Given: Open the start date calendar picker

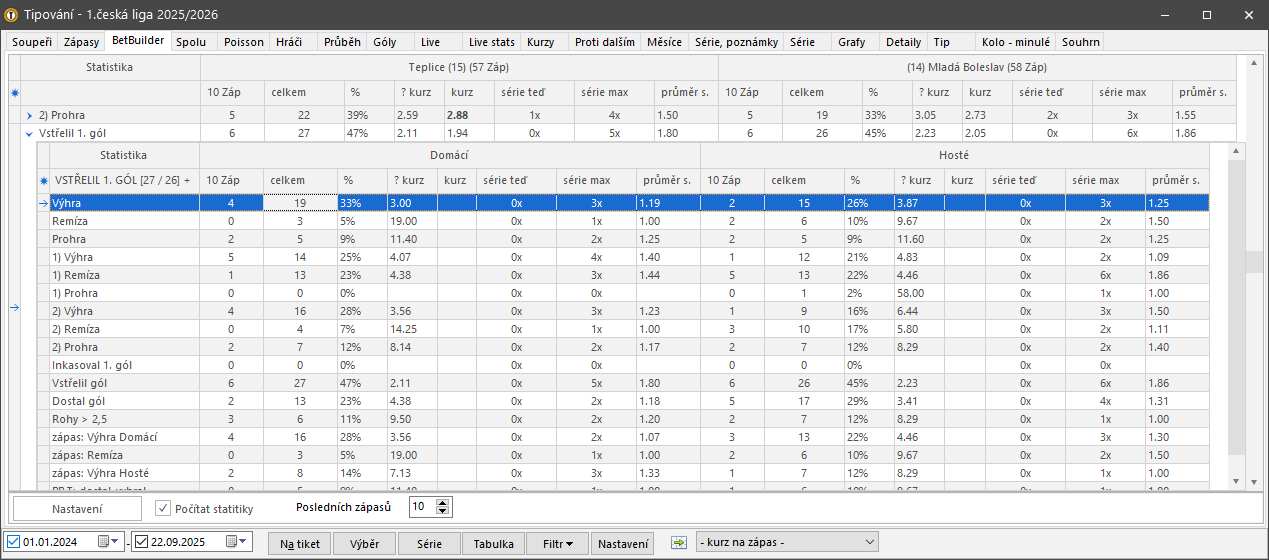Looking at the screenshot, I should (x=104, y=542).
